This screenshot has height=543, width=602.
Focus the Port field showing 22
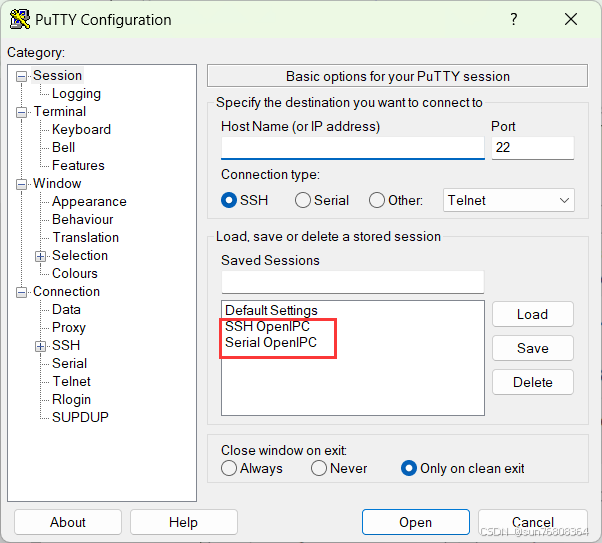(533, 148)
